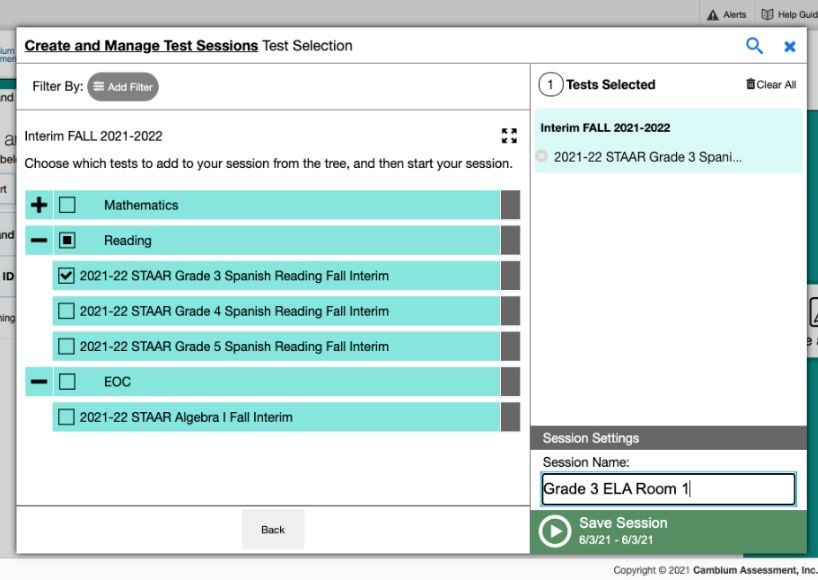Open the Help Guide book icon
The height and width of the screenshot is (580, 818).
[767, 15]
